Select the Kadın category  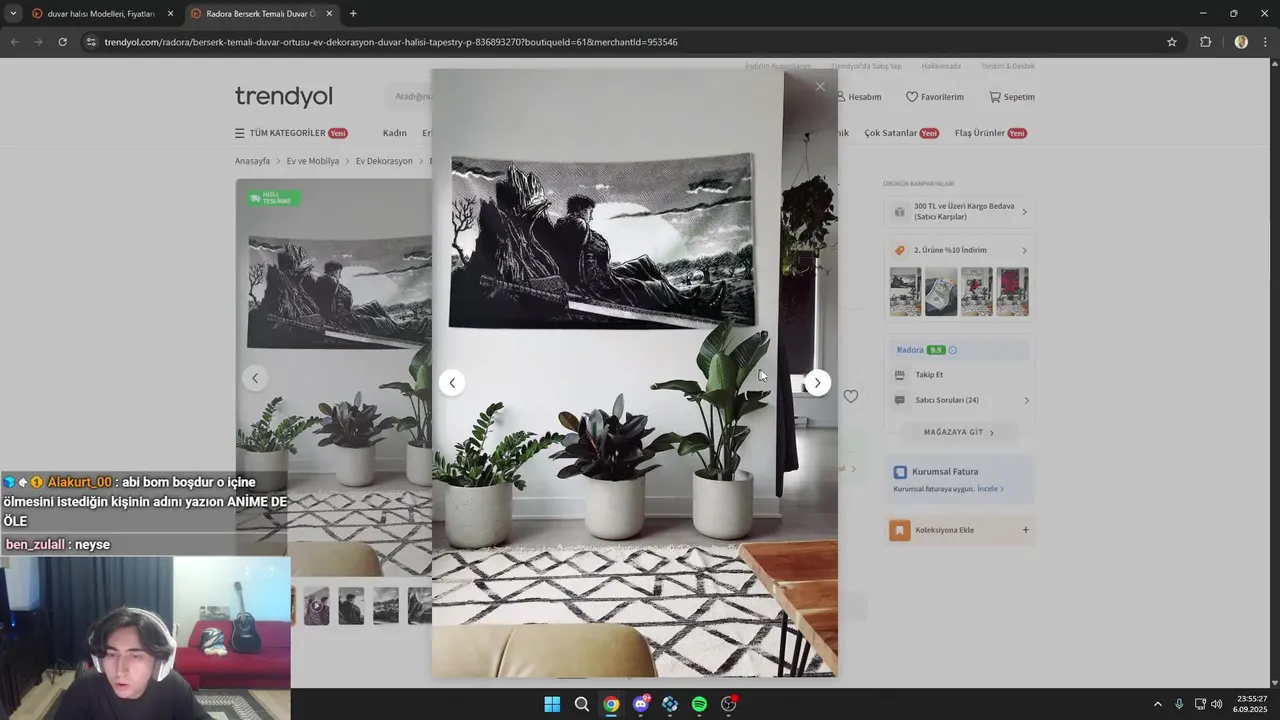(x=394, y=133)
